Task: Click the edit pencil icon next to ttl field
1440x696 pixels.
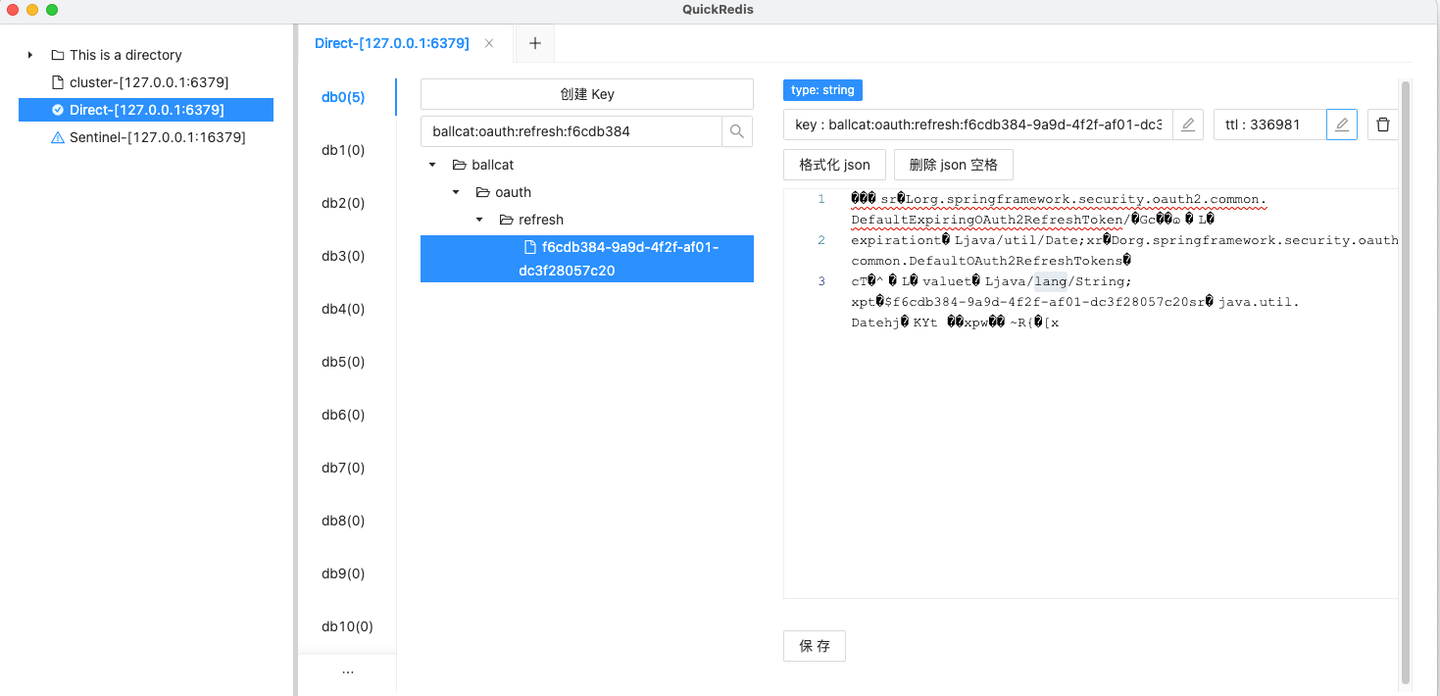Action: 1341,124
